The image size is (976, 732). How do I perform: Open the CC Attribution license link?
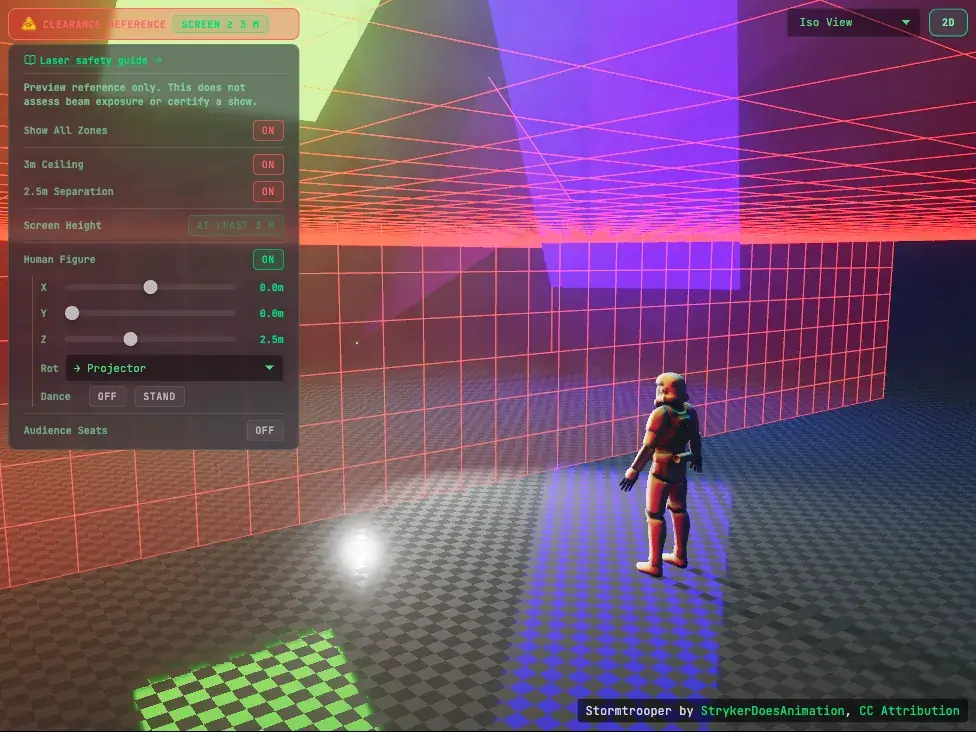click(x=909, y=711)
